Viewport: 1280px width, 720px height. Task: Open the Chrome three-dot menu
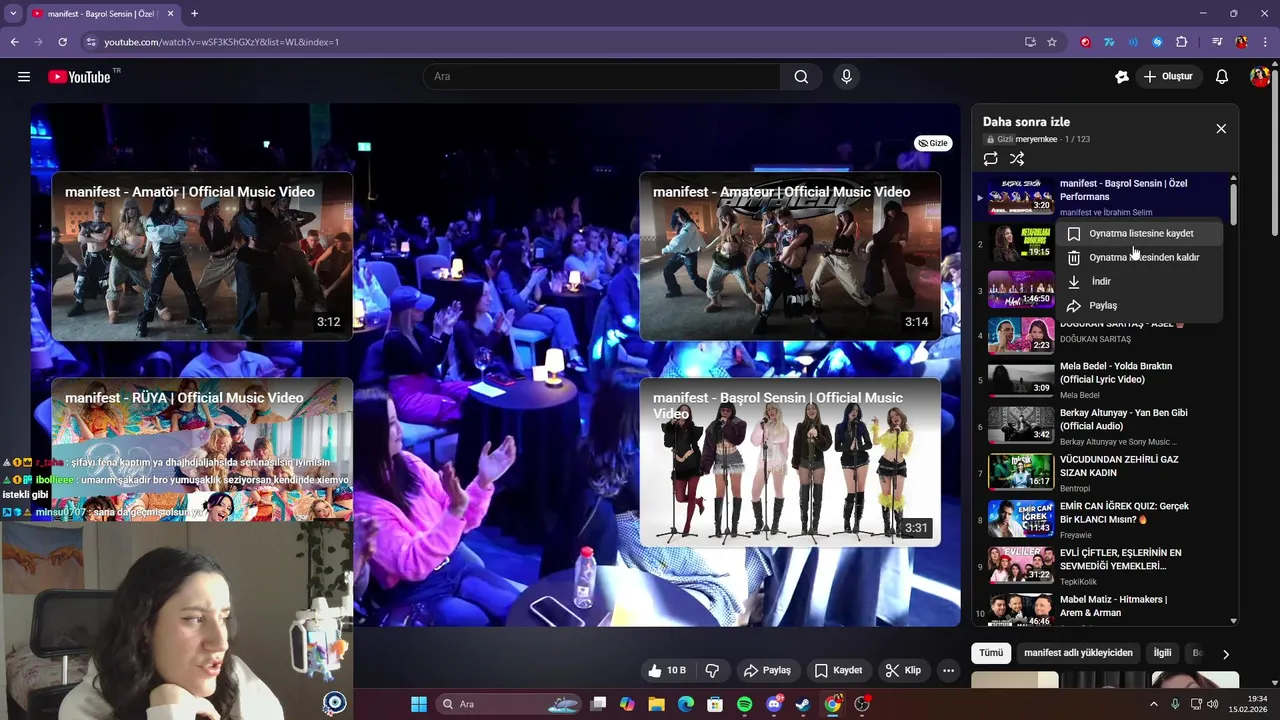(1265, 42)
